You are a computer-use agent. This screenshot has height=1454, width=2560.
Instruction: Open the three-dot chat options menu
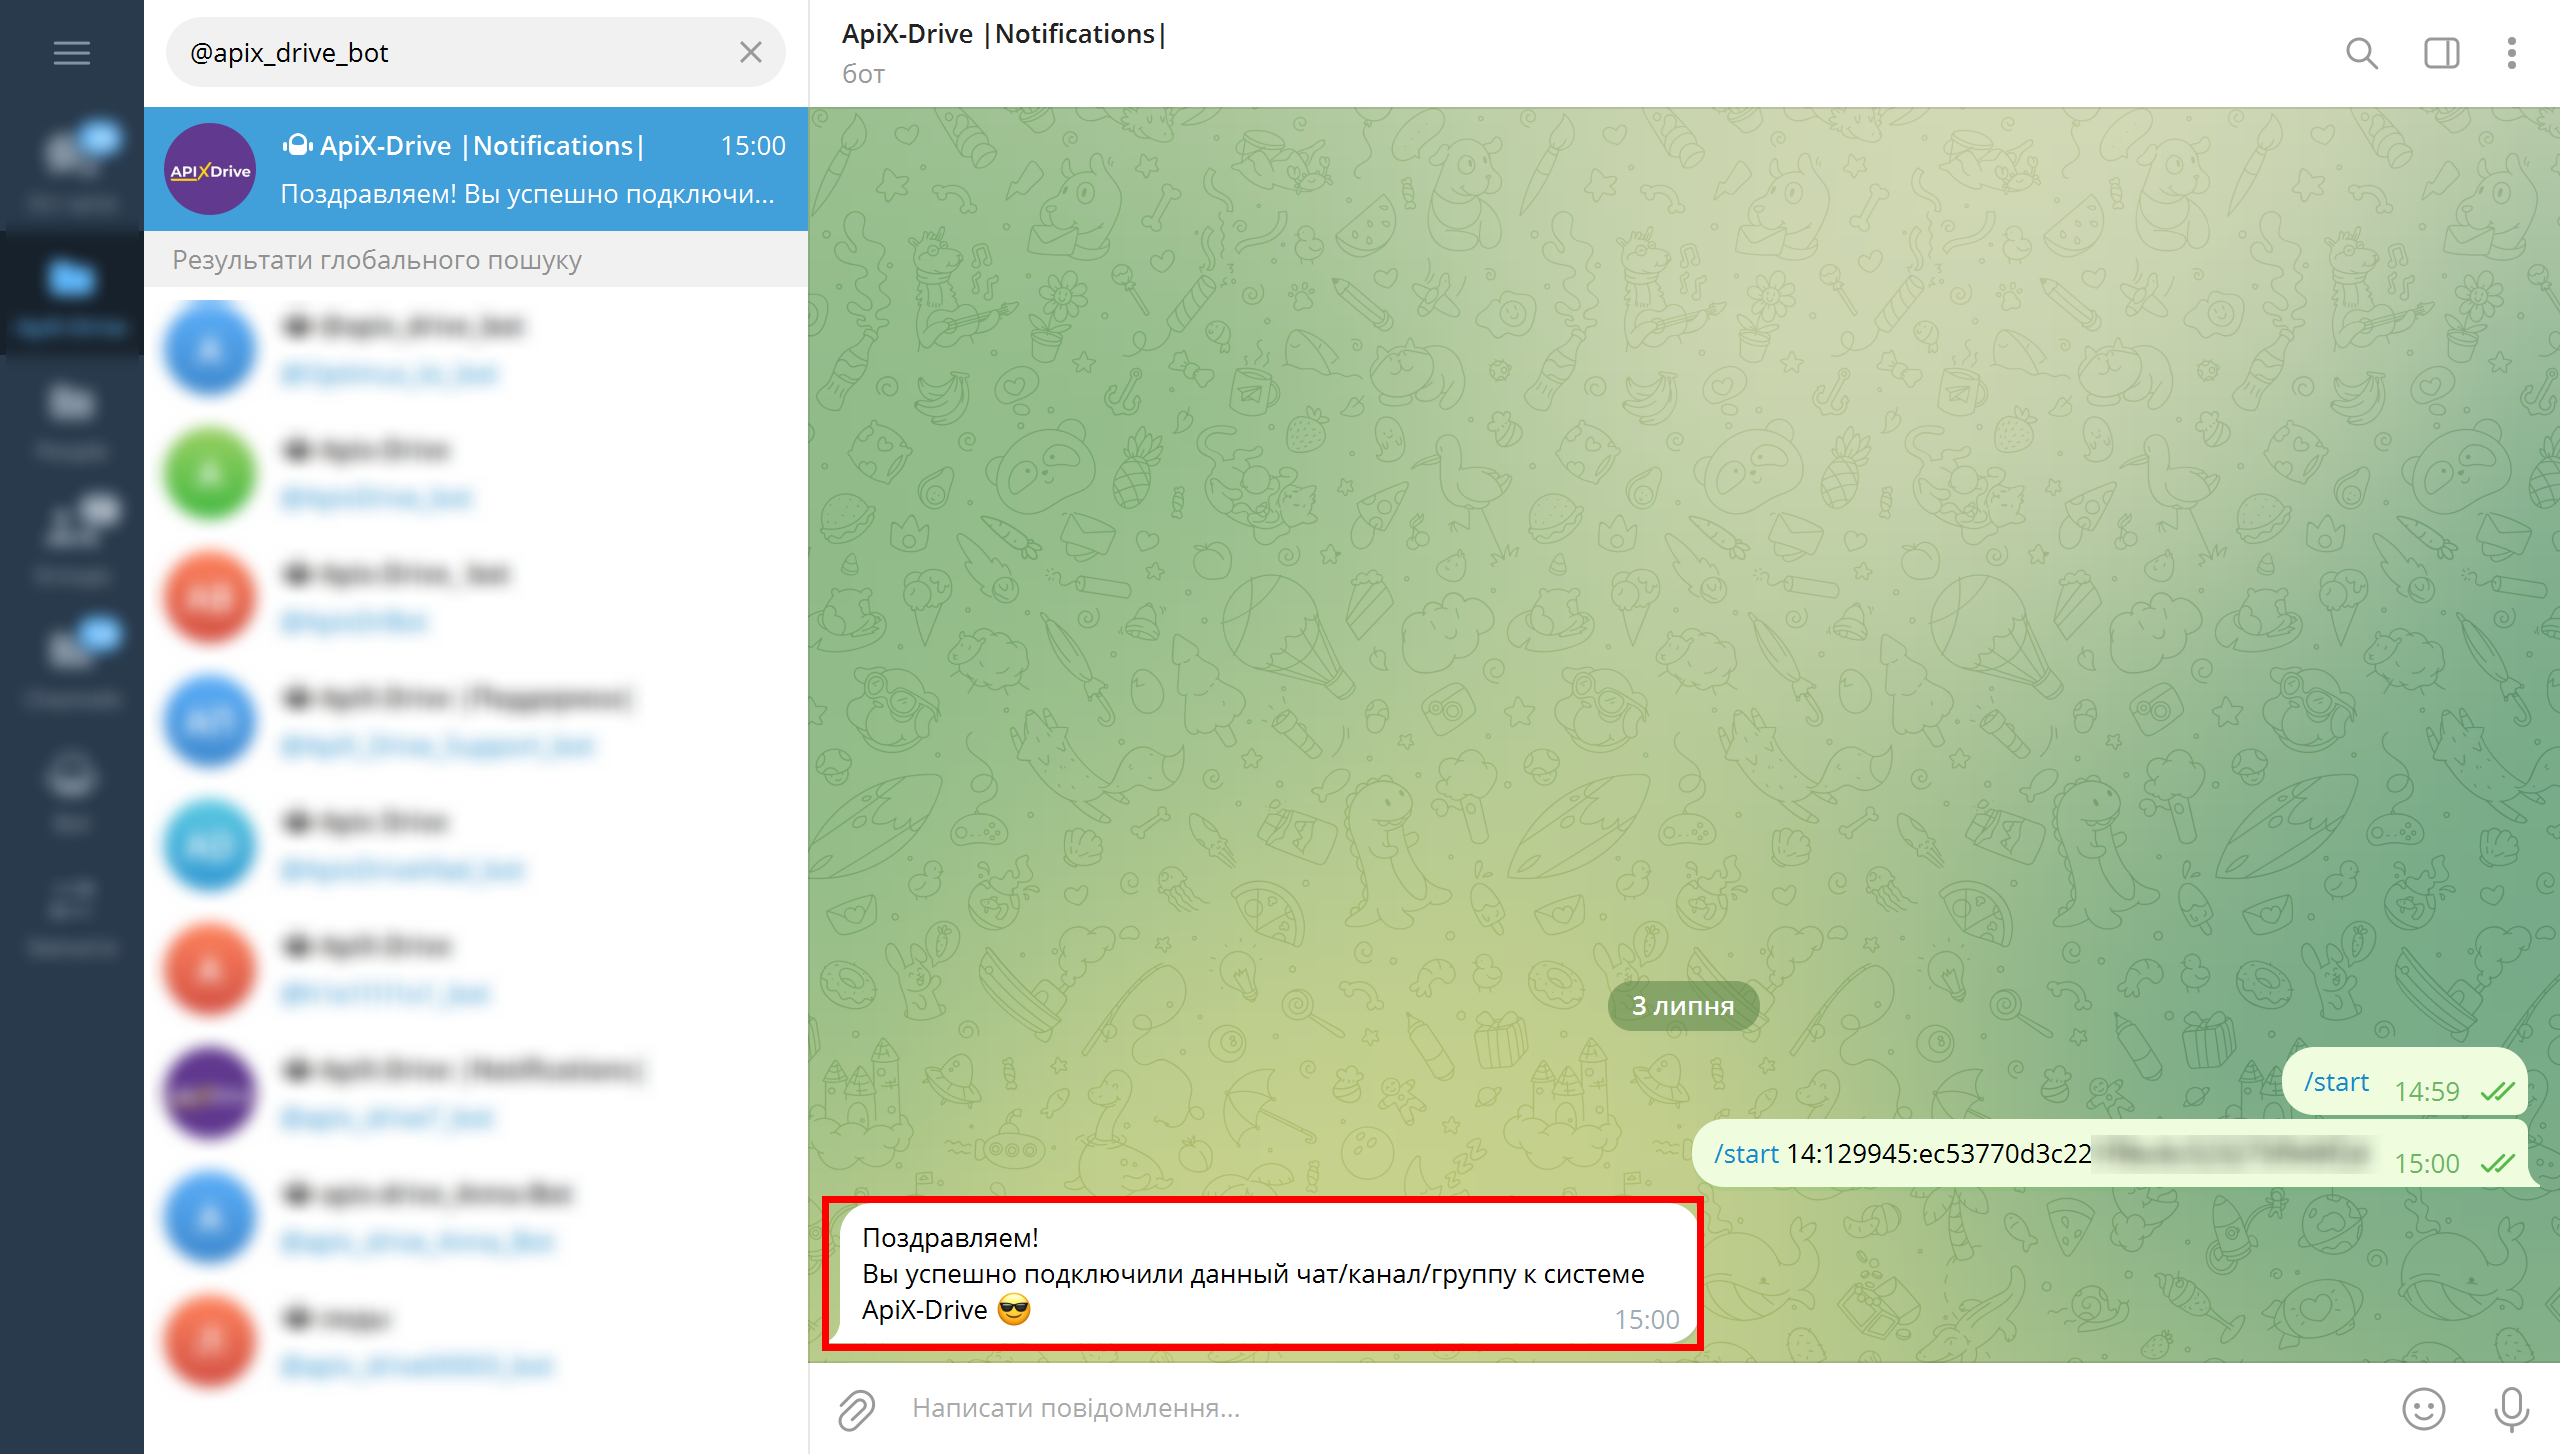click(x=2511, y=53)
